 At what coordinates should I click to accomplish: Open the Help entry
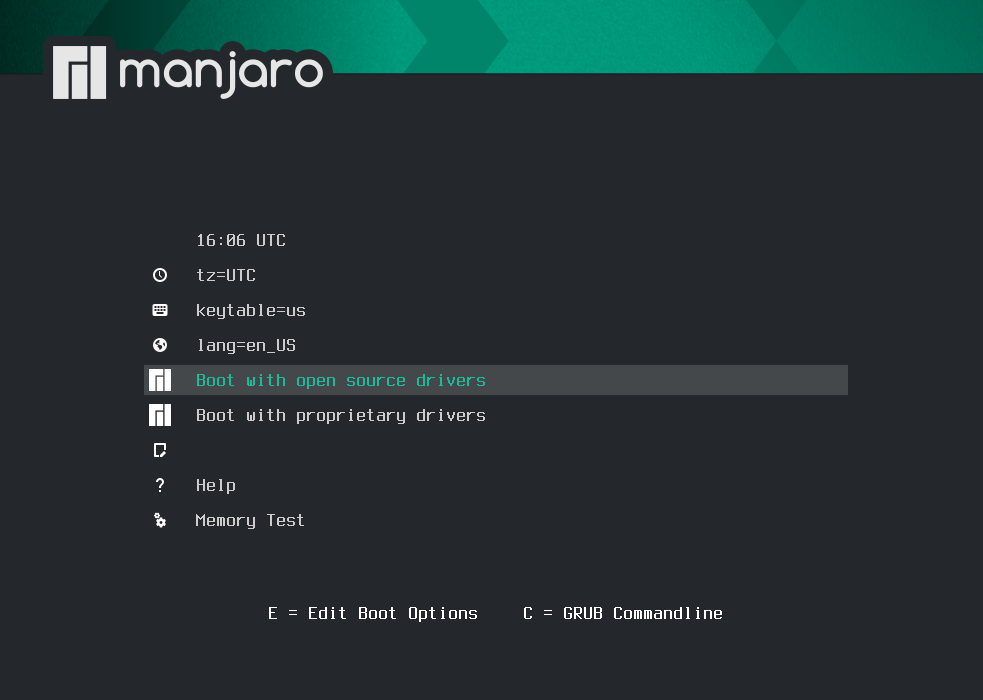[x=495, y=486]
